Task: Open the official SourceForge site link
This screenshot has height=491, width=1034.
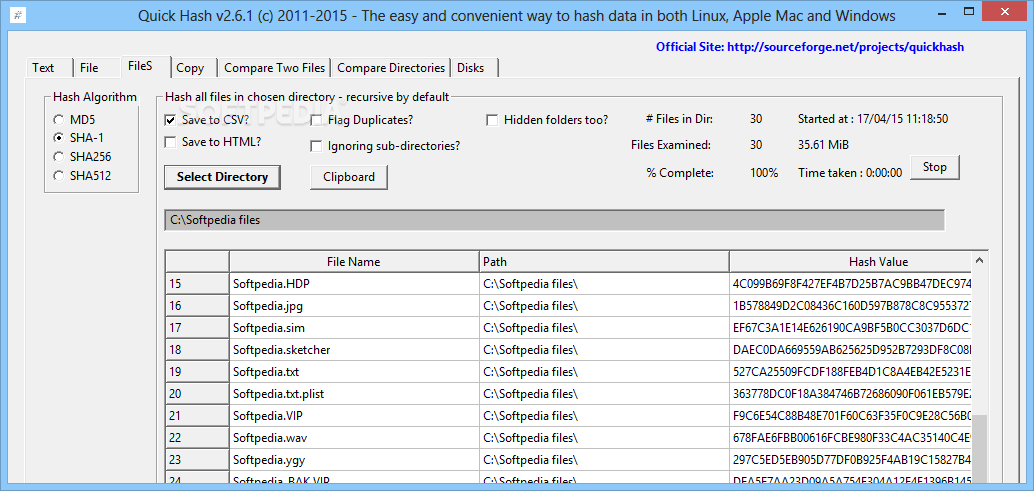Action: point(810,46)
